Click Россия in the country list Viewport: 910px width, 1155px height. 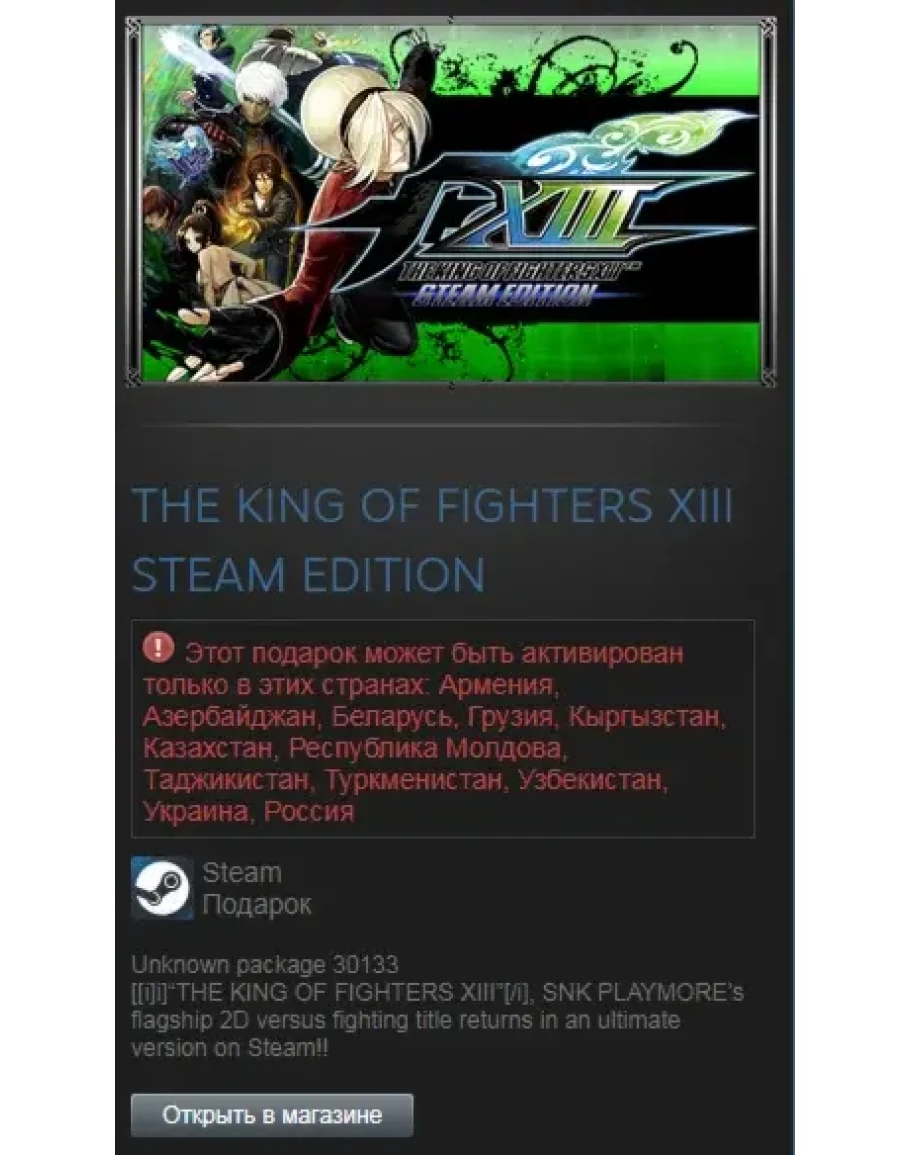click(x=309, y=812)
